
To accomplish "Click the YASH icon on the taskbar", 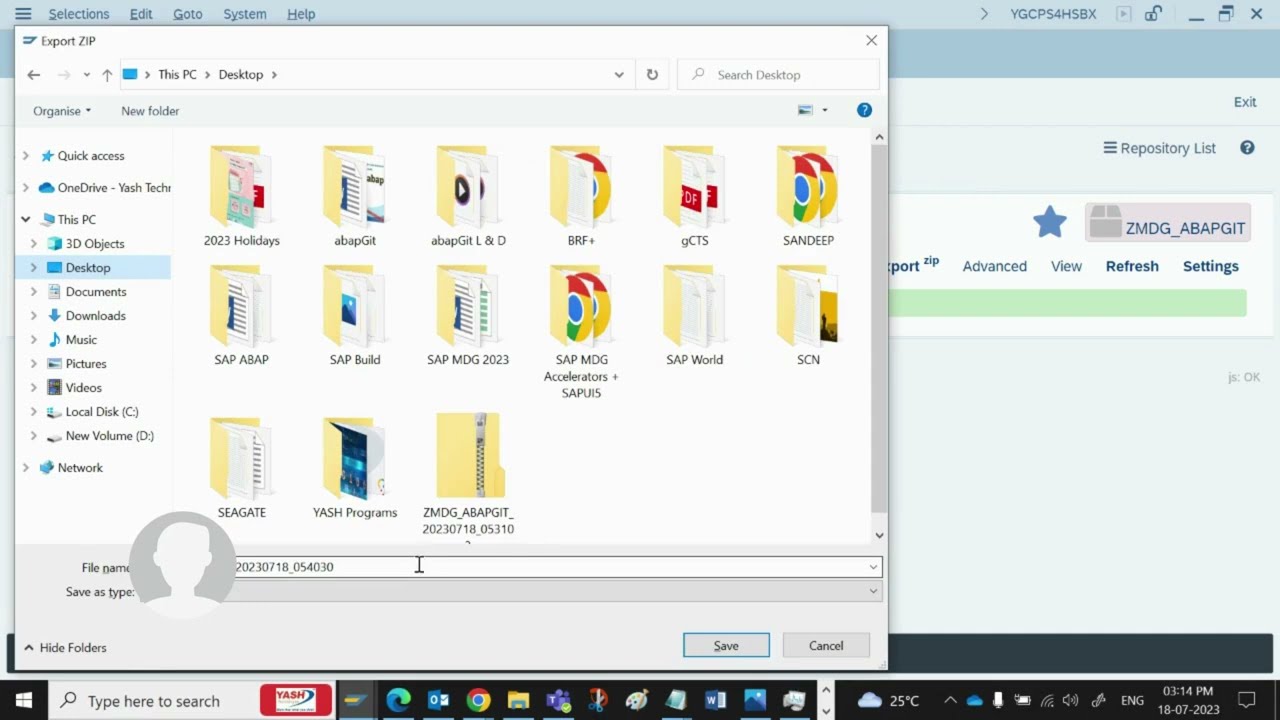I will click(296, 700).
